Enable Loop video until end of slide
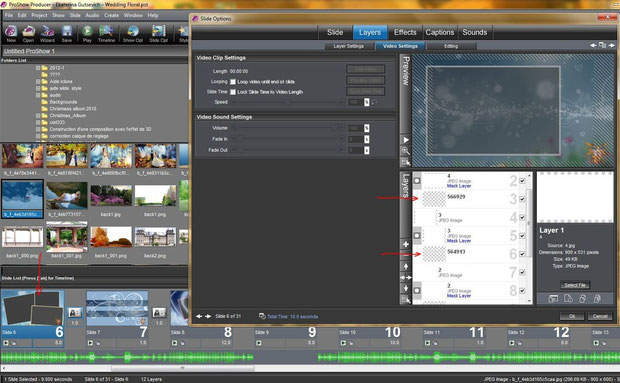This screenshot has height=383, width=620. [x=233, y=82]
